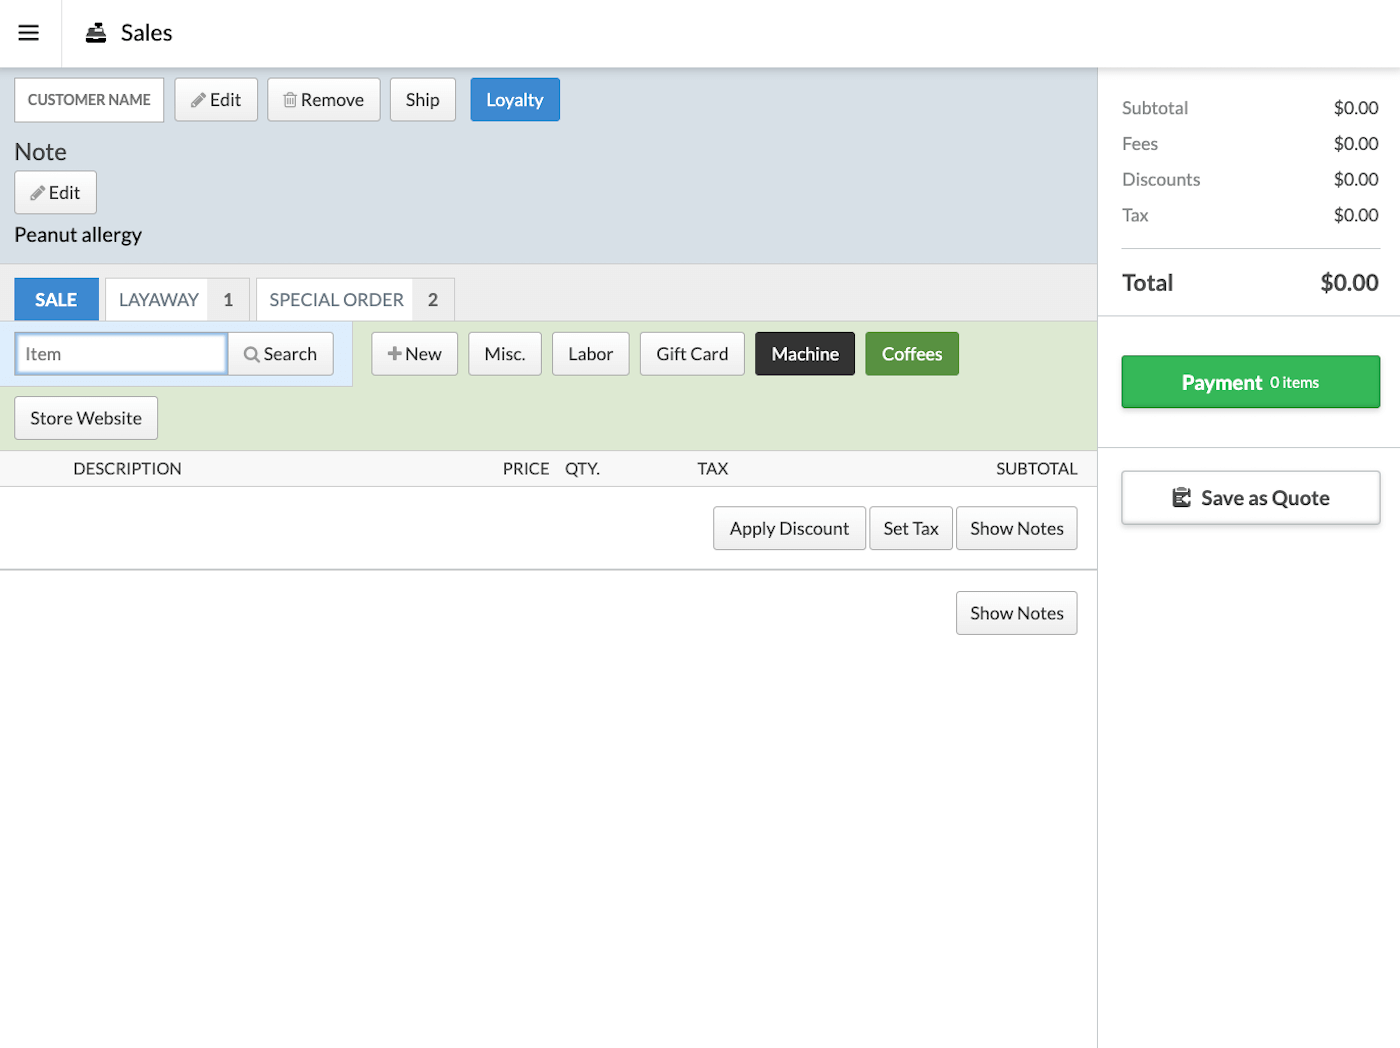Click the cake icon beside Sales

coord(96,31)
